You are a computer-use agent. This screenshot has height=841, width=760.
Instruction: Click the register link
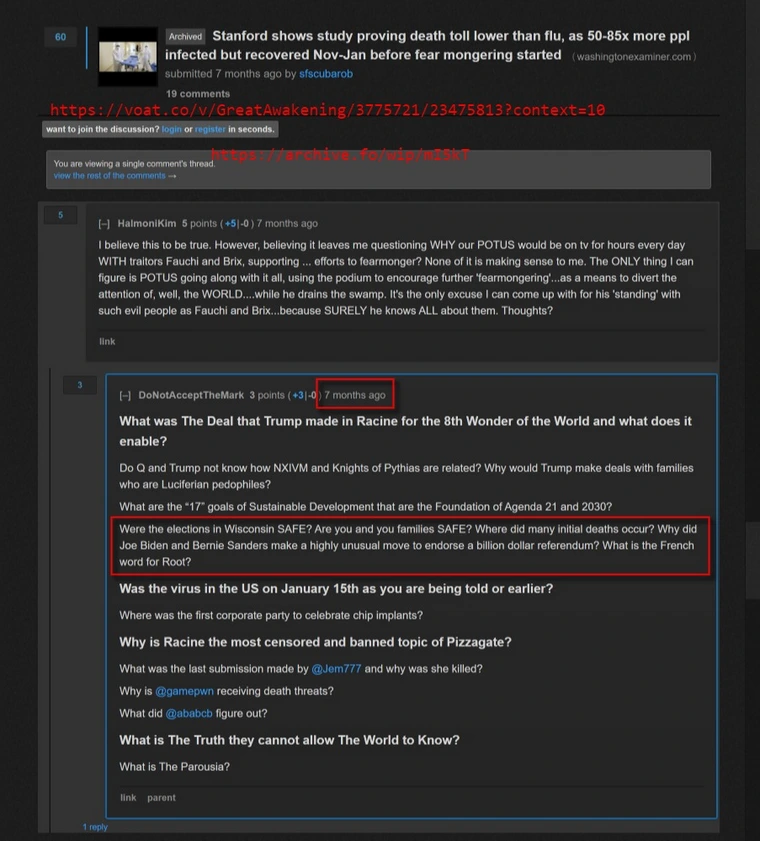[210, 129]
